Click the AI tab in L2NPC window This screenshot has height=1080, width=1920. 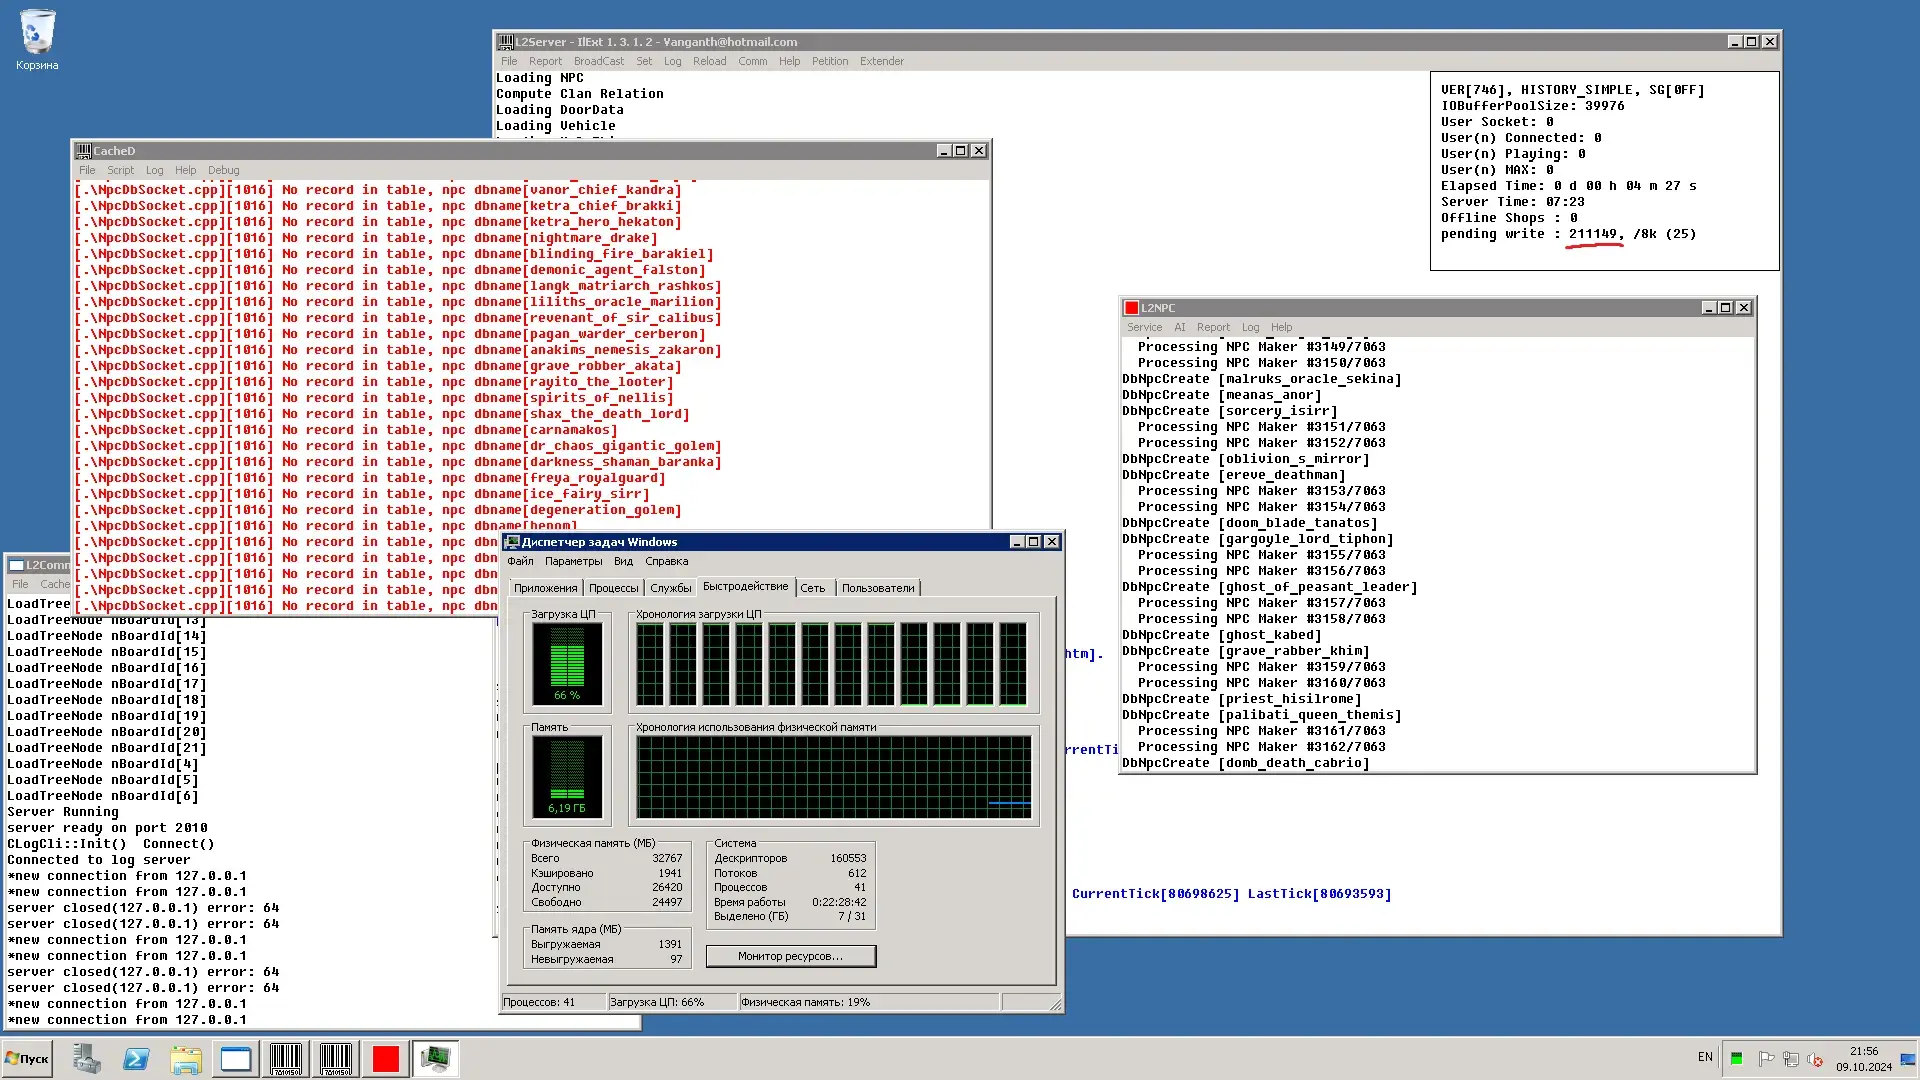coord(1178,327)
